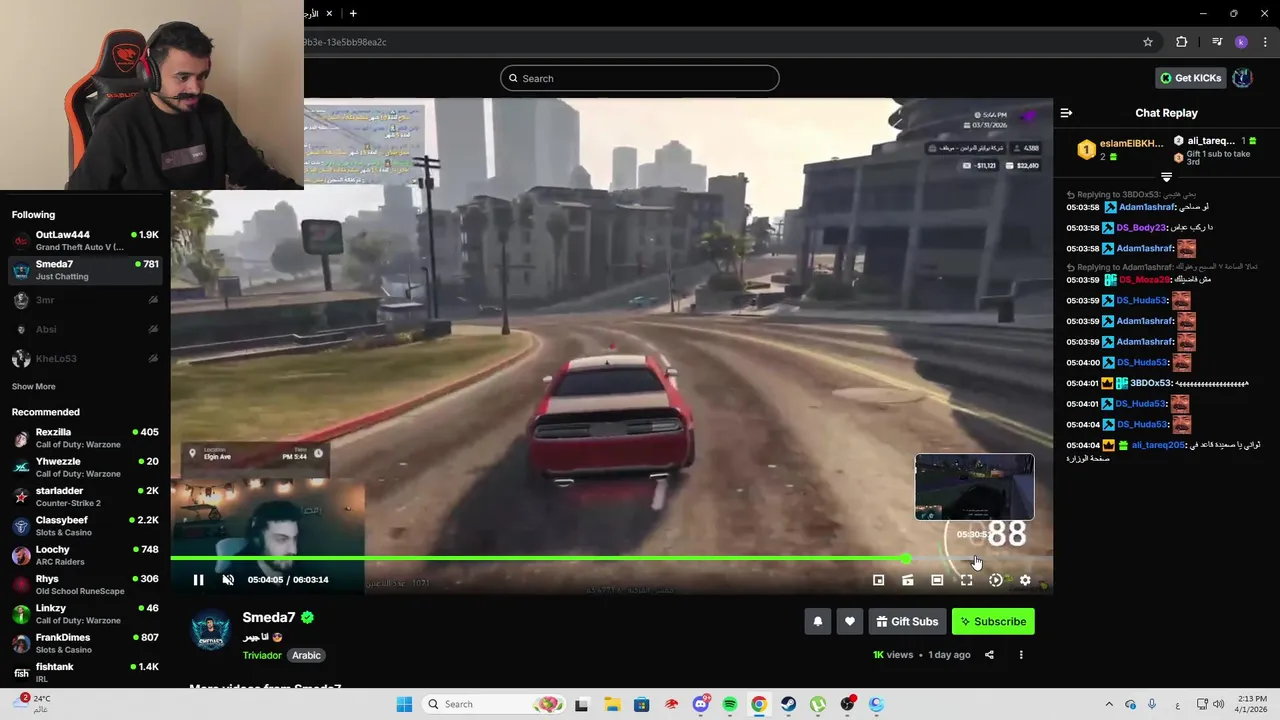Viewport: 1280px width, 720px height.
Task: Expand the gift leaderboard with the down arrow
Action: pos(1166,177)
